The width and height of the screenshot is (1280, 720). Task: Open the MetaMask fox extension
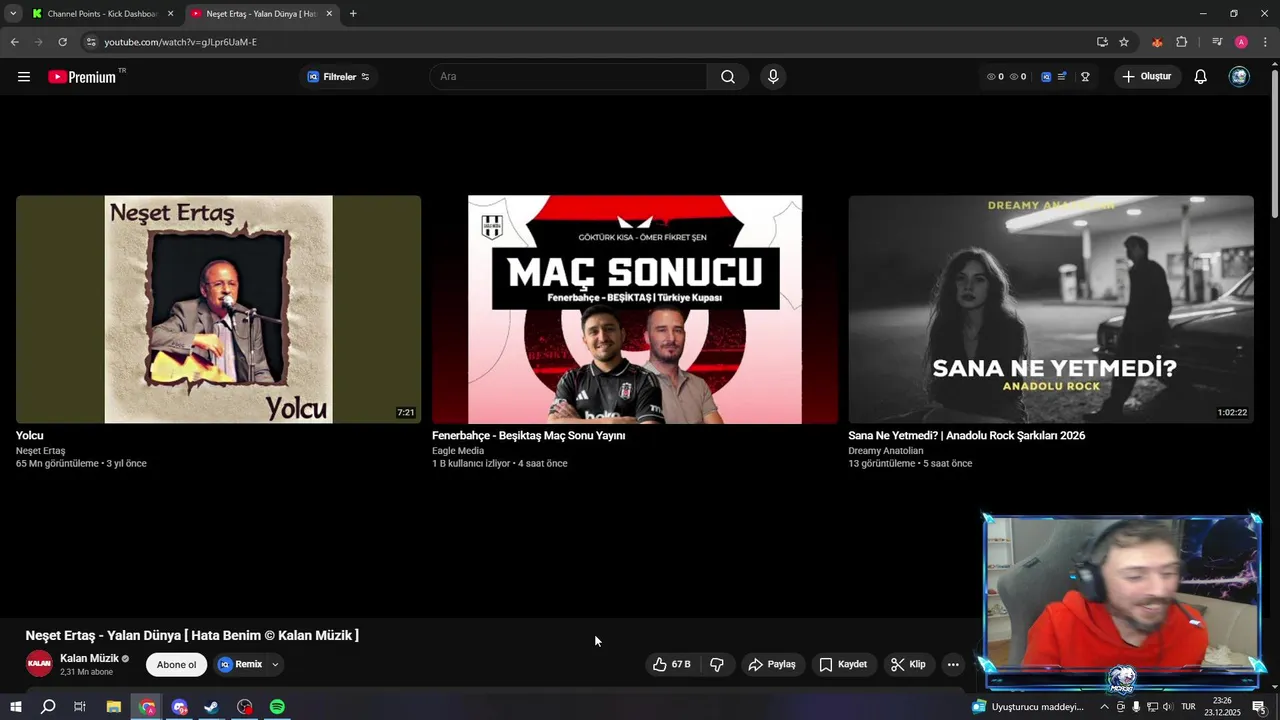1157,42
